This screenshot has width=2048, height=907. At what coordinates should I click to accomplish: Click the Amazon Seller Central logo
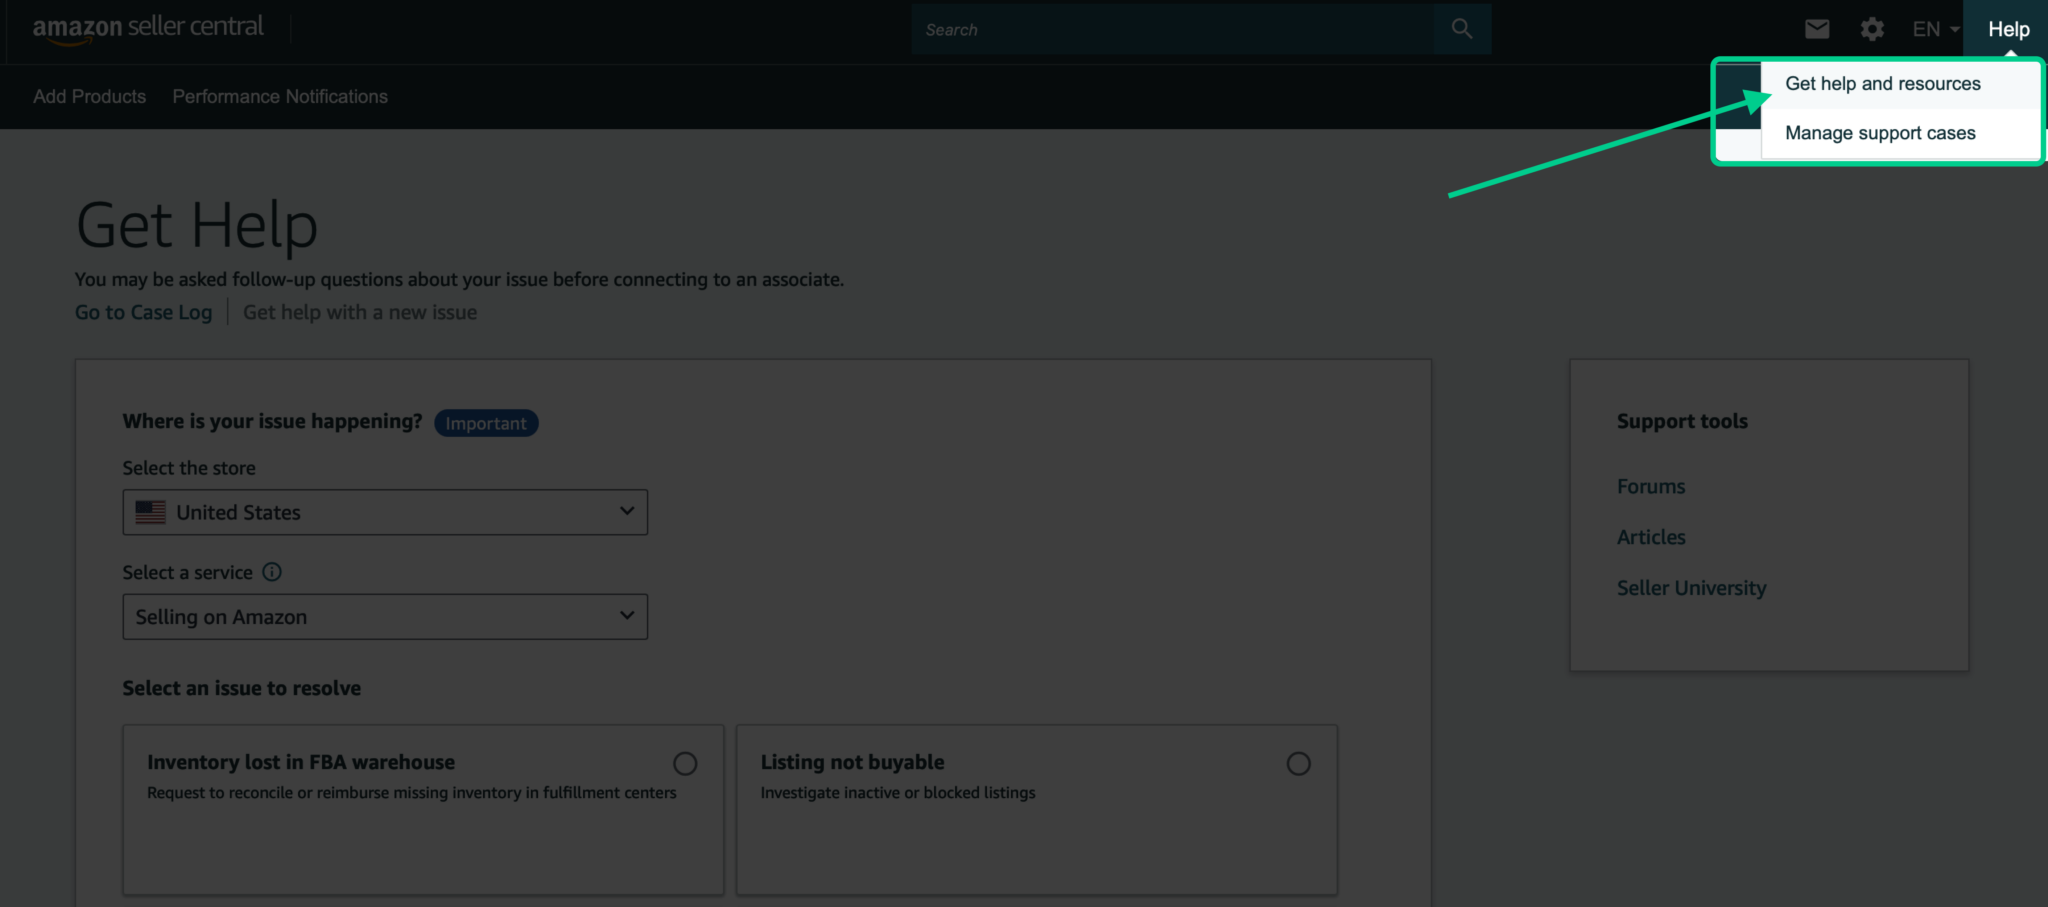point(148,28)
